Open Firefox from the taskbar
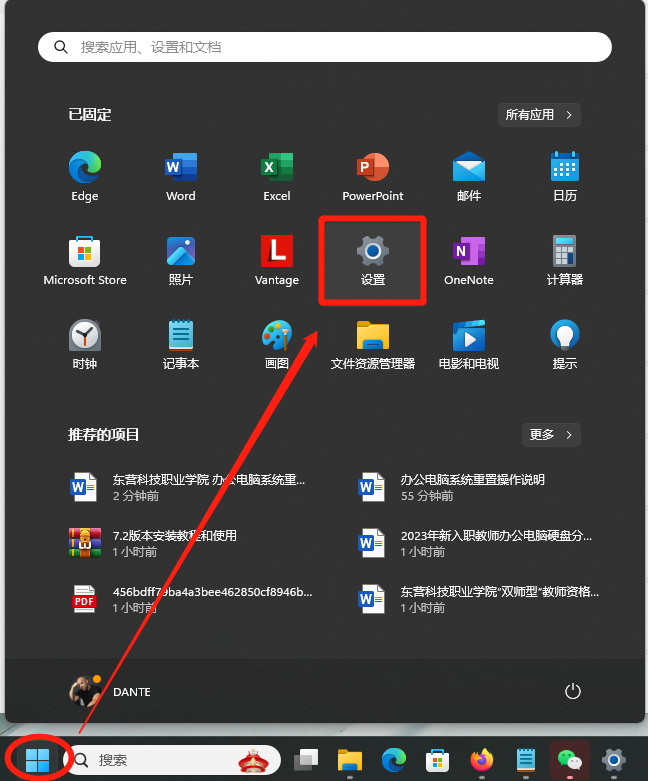 coord(482,760)
